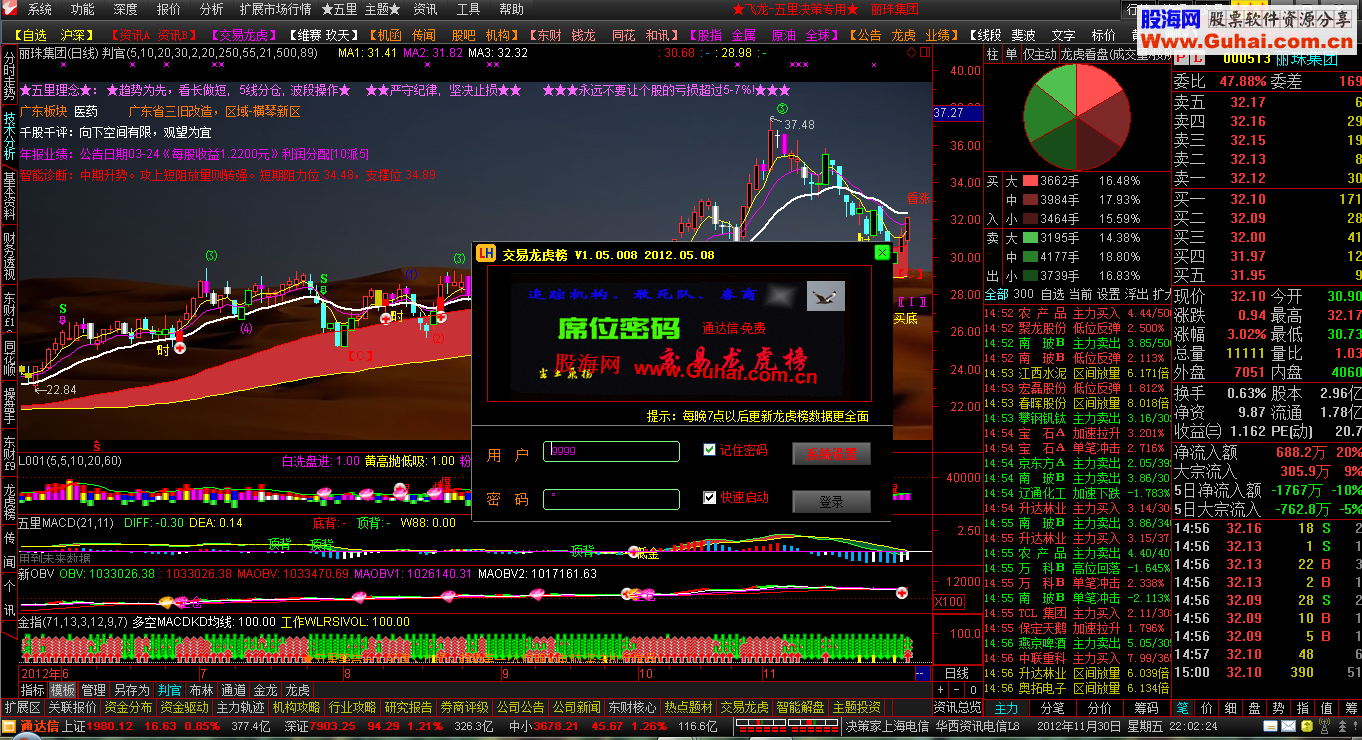Open the 研究报告 bottom tab
Screen dimensions: 1362x740
[x=408, y=707]
